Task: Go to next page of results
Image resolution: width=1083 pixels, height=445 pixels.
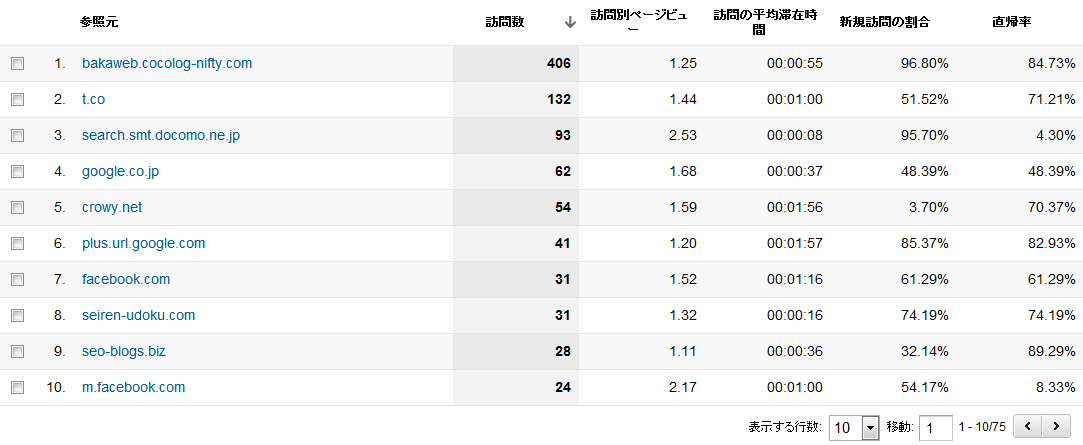Action: pyautogui.click(x=1055, y=427)
